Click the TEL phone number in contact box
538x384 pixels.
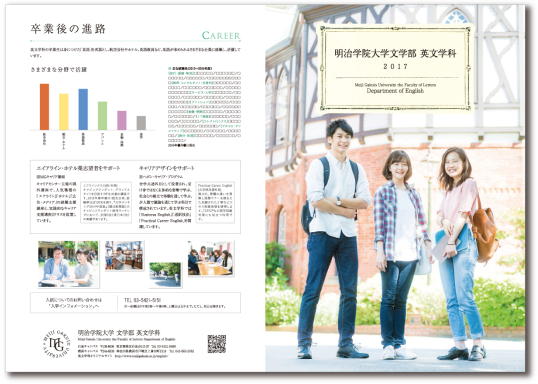pos(142,300)
